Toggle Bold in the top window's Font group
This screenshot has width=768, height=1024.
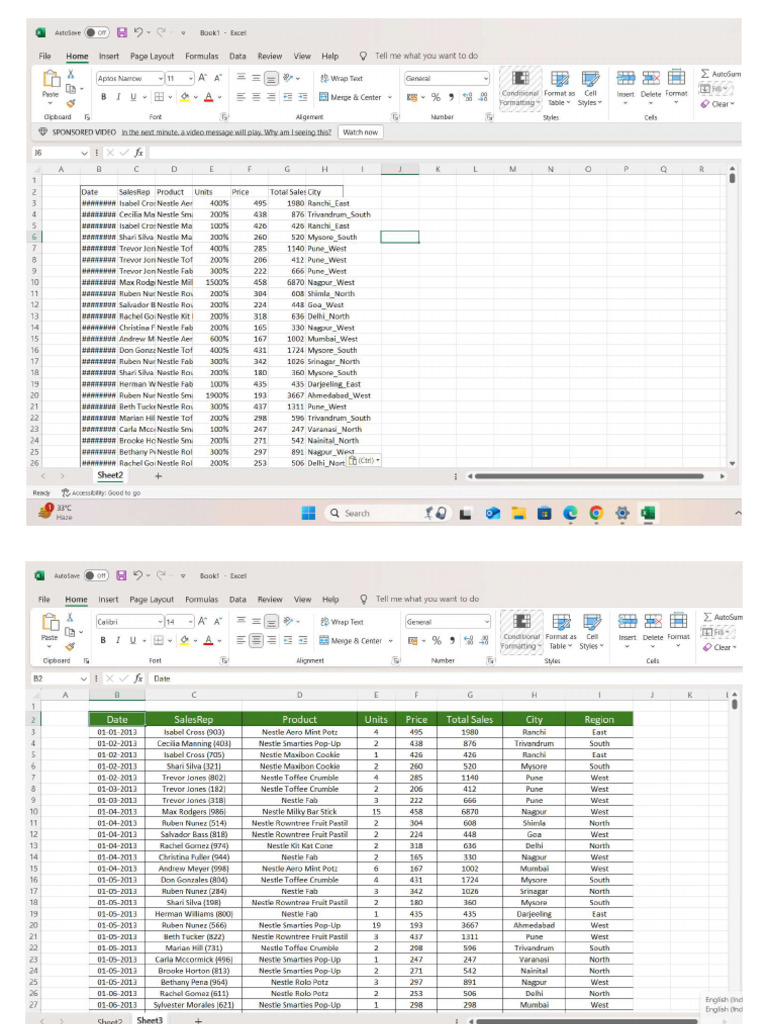[103, 97]
